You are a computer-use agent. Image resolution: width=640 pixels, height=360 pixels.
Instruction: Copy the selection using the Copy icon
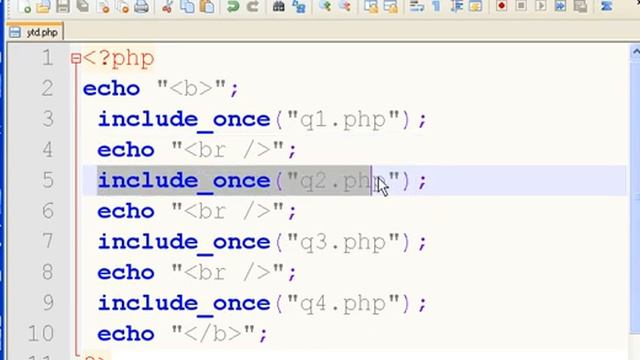(187, 6)
